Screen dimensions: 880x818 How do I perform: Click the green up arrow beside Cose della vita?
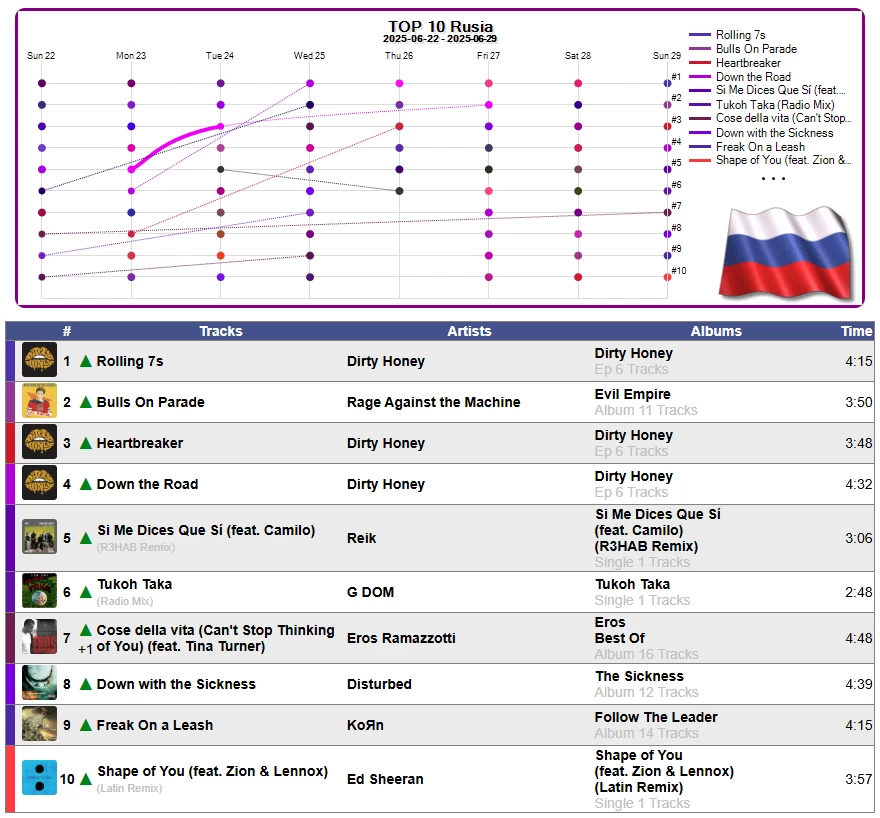(x=86, y=629)
